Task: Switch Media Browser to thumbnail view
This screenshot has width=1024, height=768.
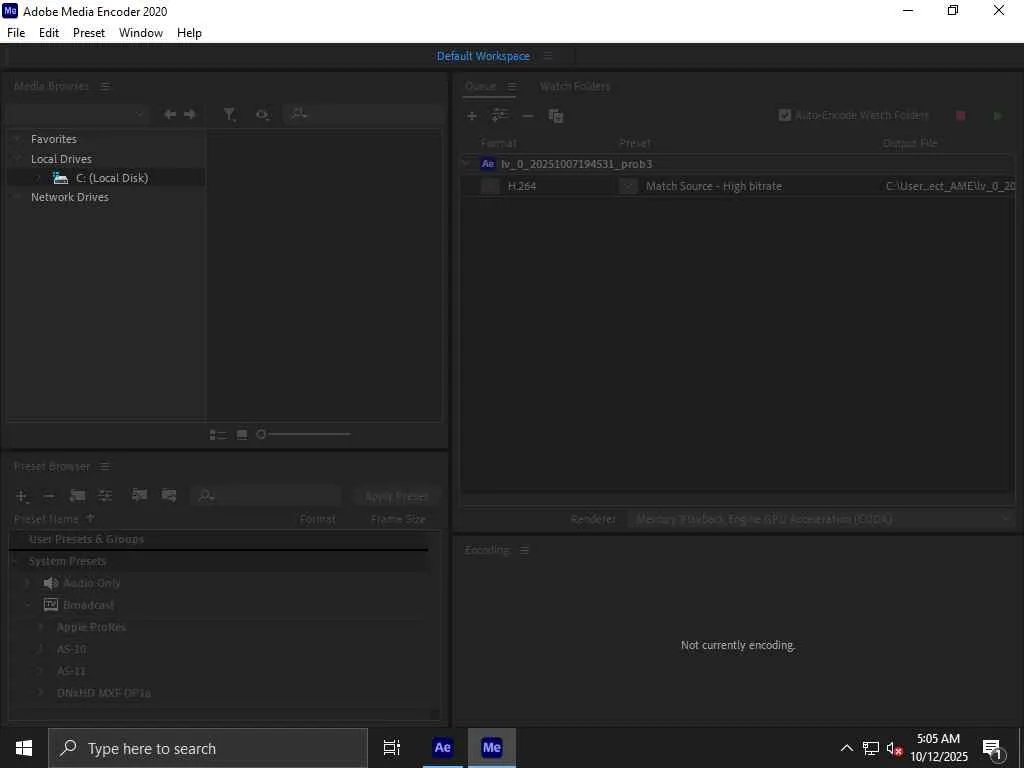Action: (x=242, y=434)
